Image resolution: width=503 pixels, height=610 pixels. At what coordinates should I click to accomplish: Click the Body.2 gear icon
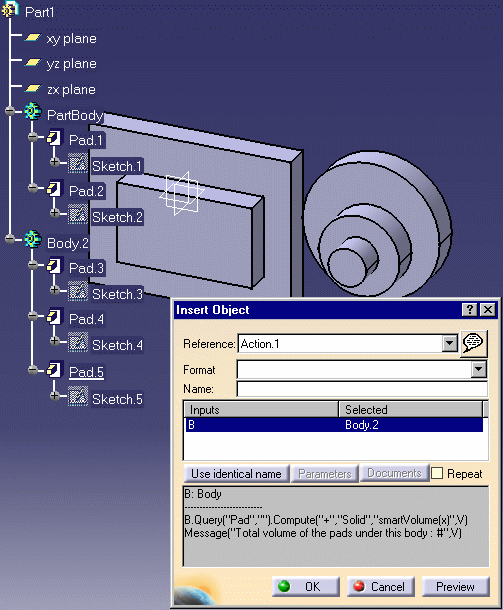click(33, 239)
